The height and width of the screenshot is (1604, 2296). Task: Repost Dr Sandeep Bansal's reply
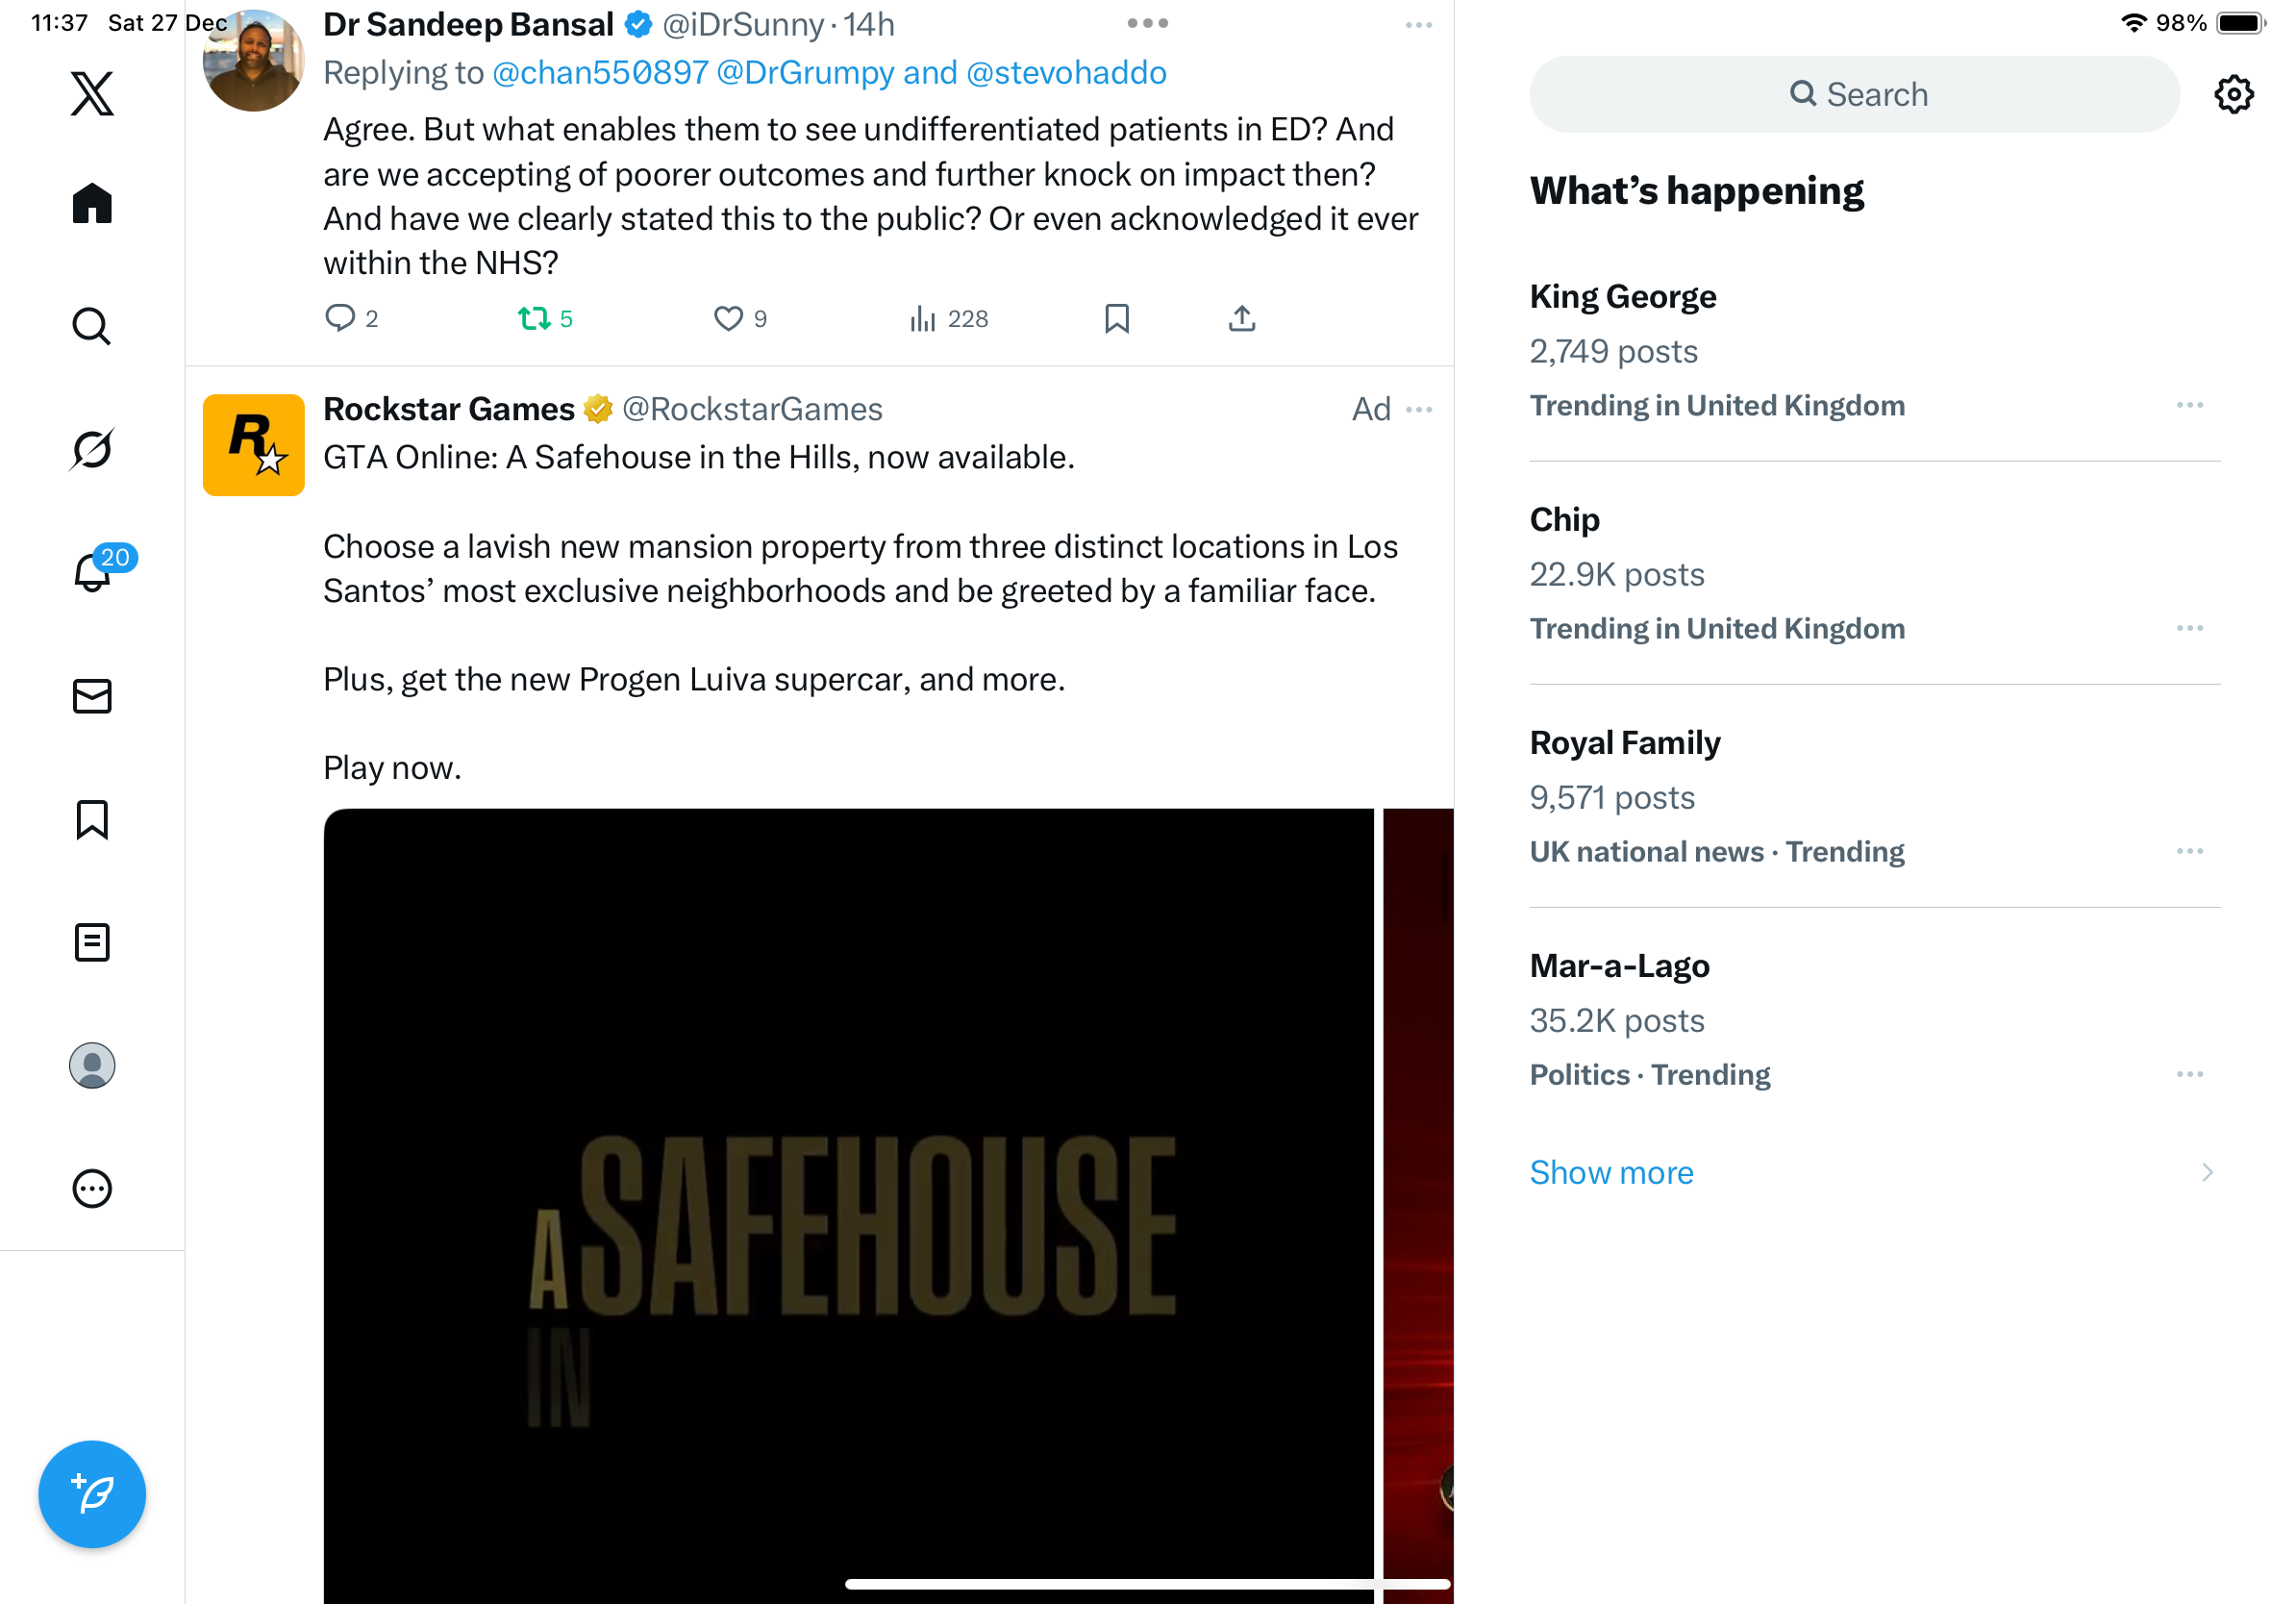pyautogui.click(x=534, y=319)
